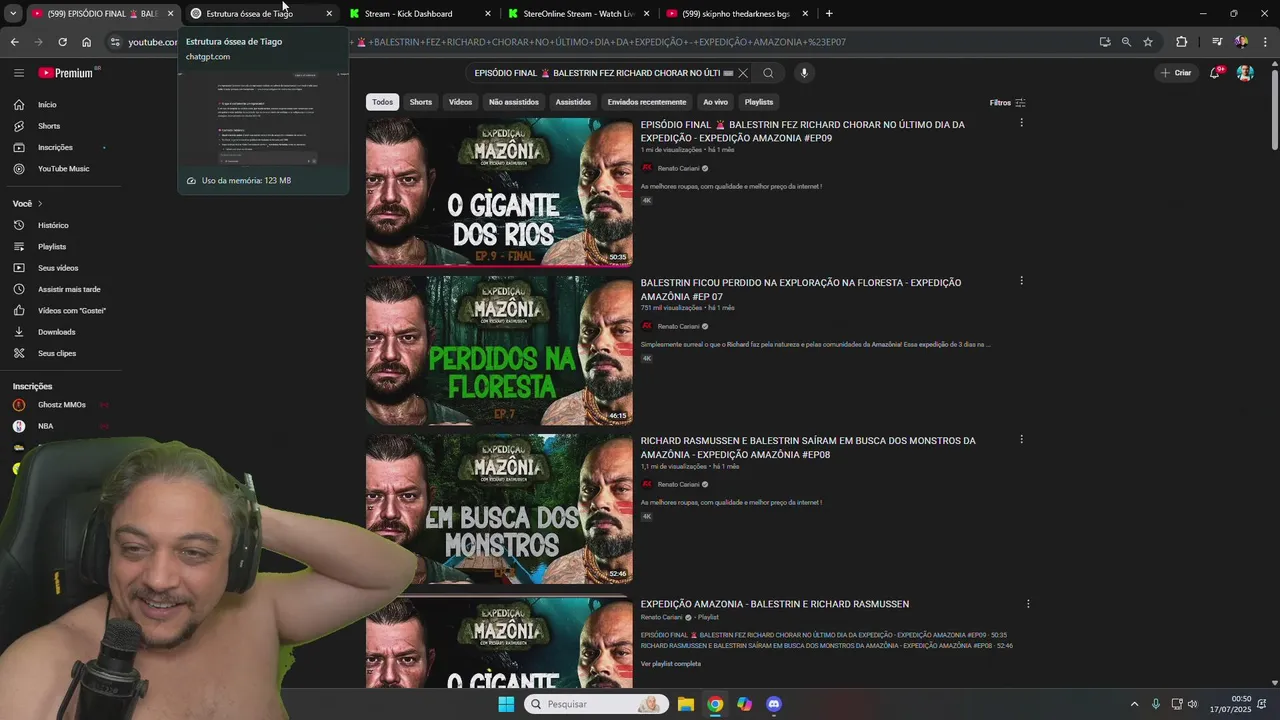Open more options for EP09 video
The height and width of the screenshot is (720, 1280).
pyautogui.click(x=1021, y=123)
